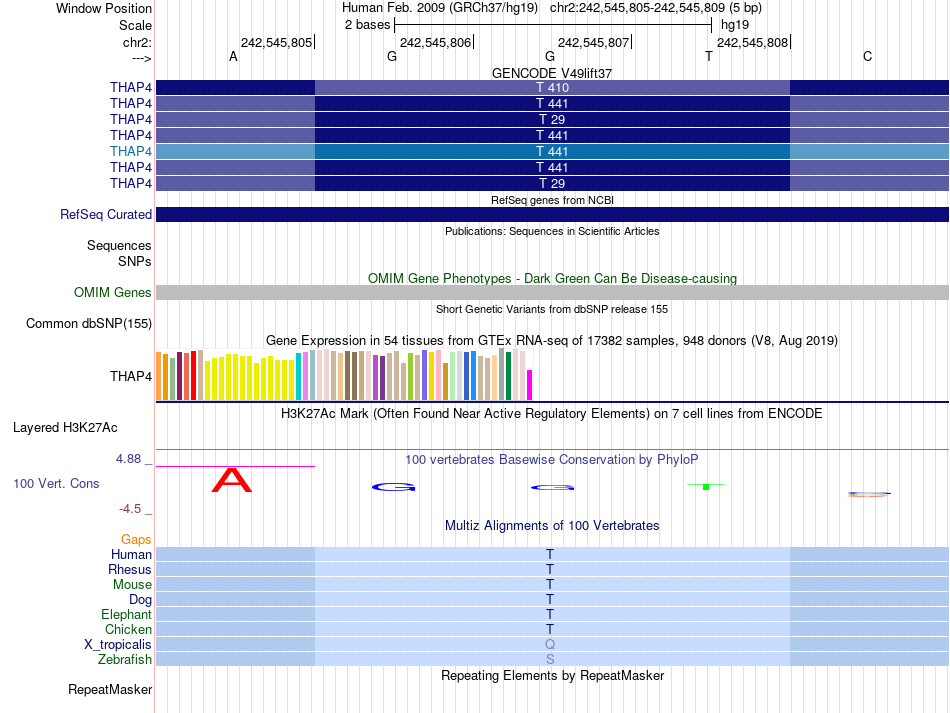The width and height of the screenshot is (950, 713).
Task: Click the Chicken species label
Action: tap(128, 629)
